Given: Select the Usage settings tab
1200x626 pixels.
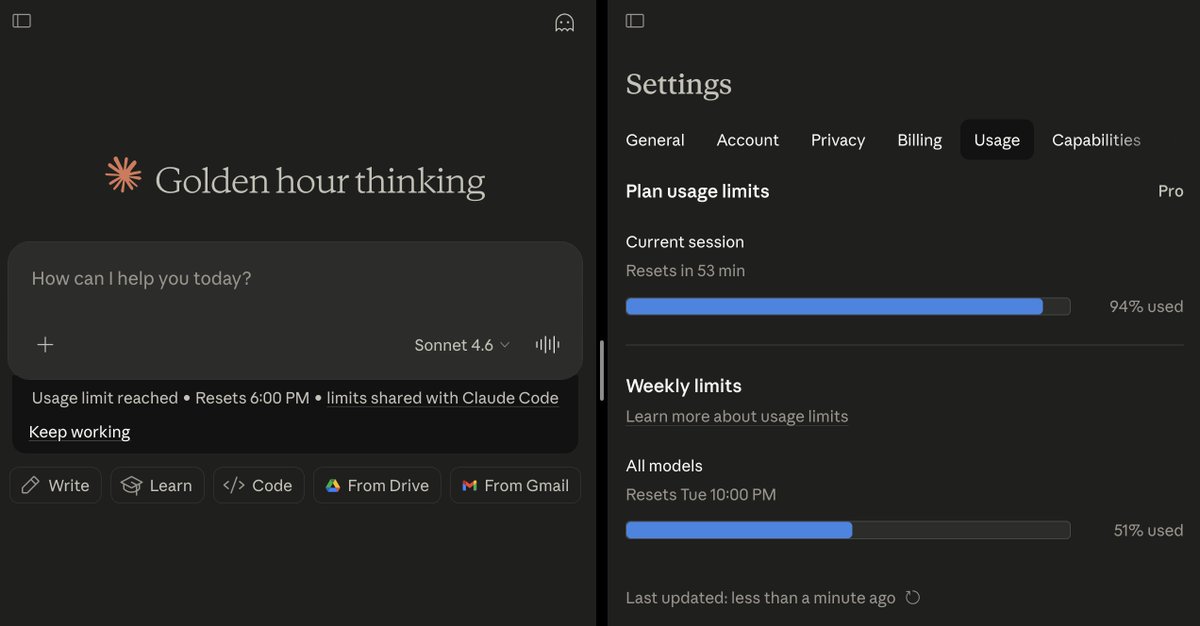Looking at the screenshot, I should click(997, 140).
